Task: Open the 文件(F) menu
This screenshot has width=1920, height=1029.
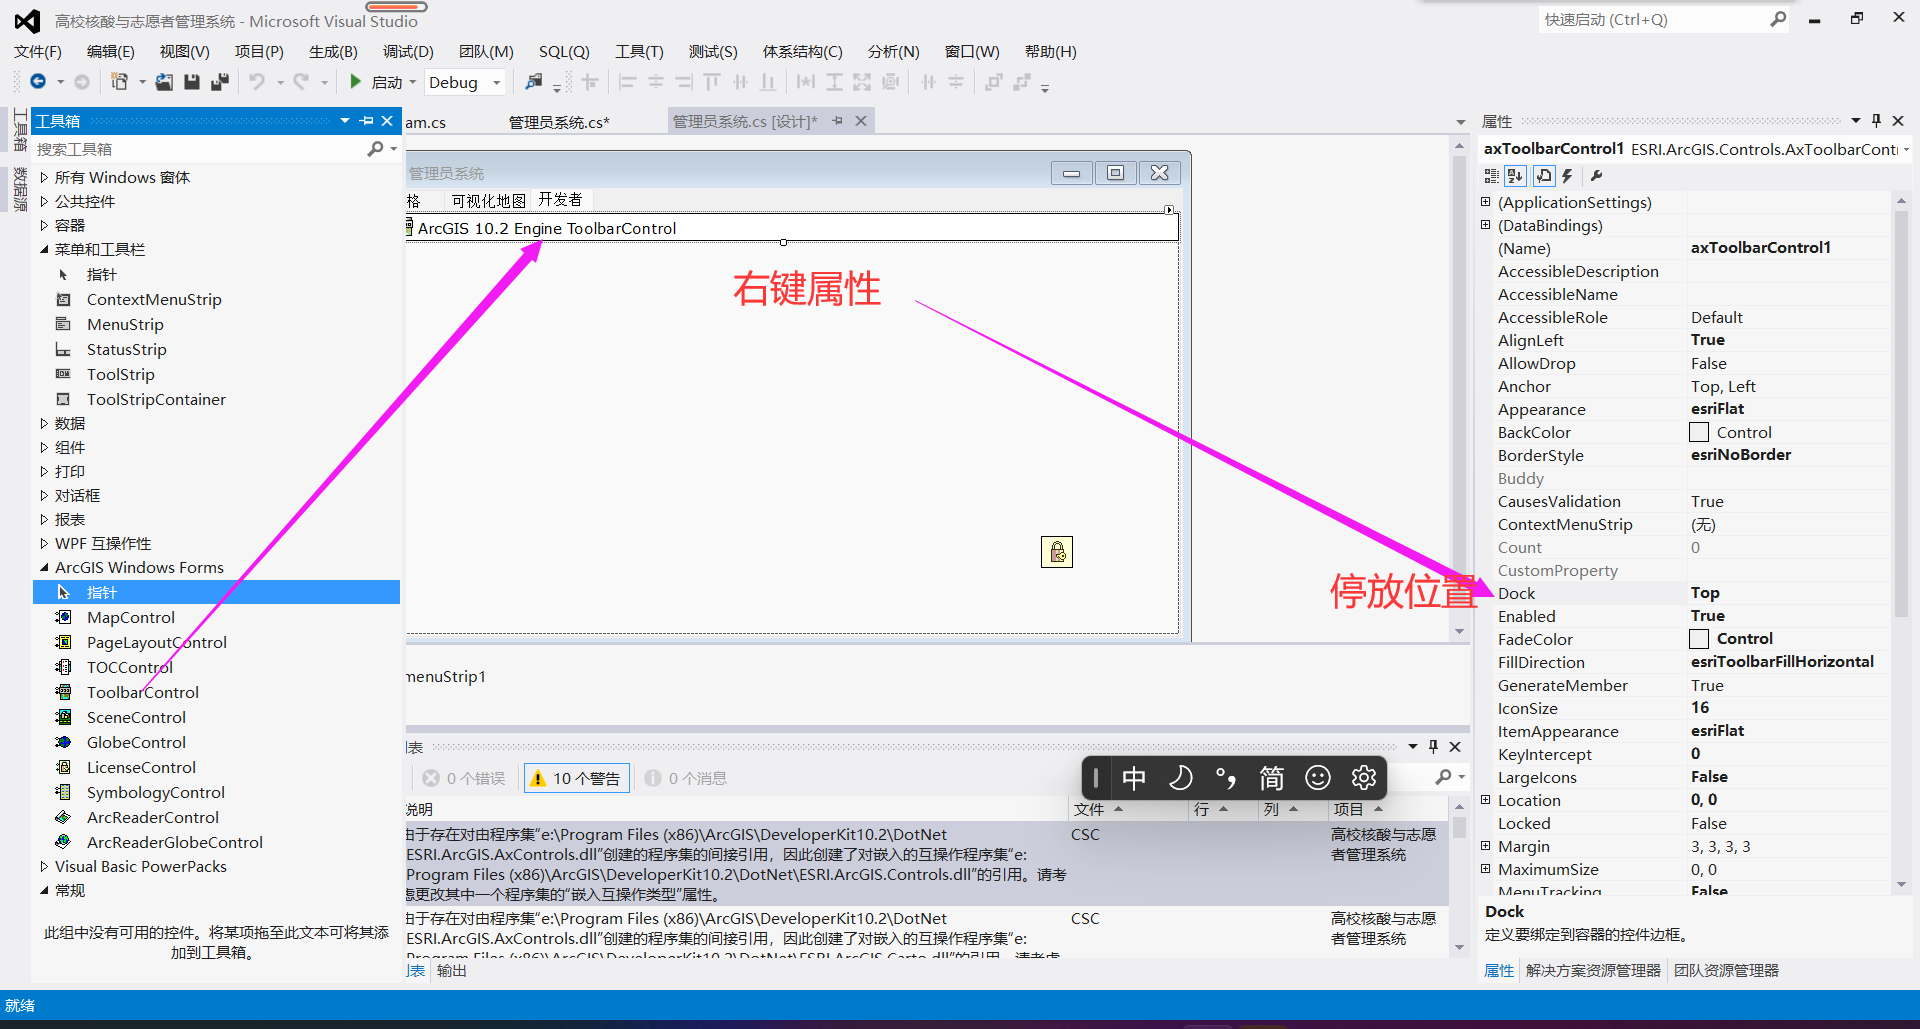Action: tap(38, 51)
